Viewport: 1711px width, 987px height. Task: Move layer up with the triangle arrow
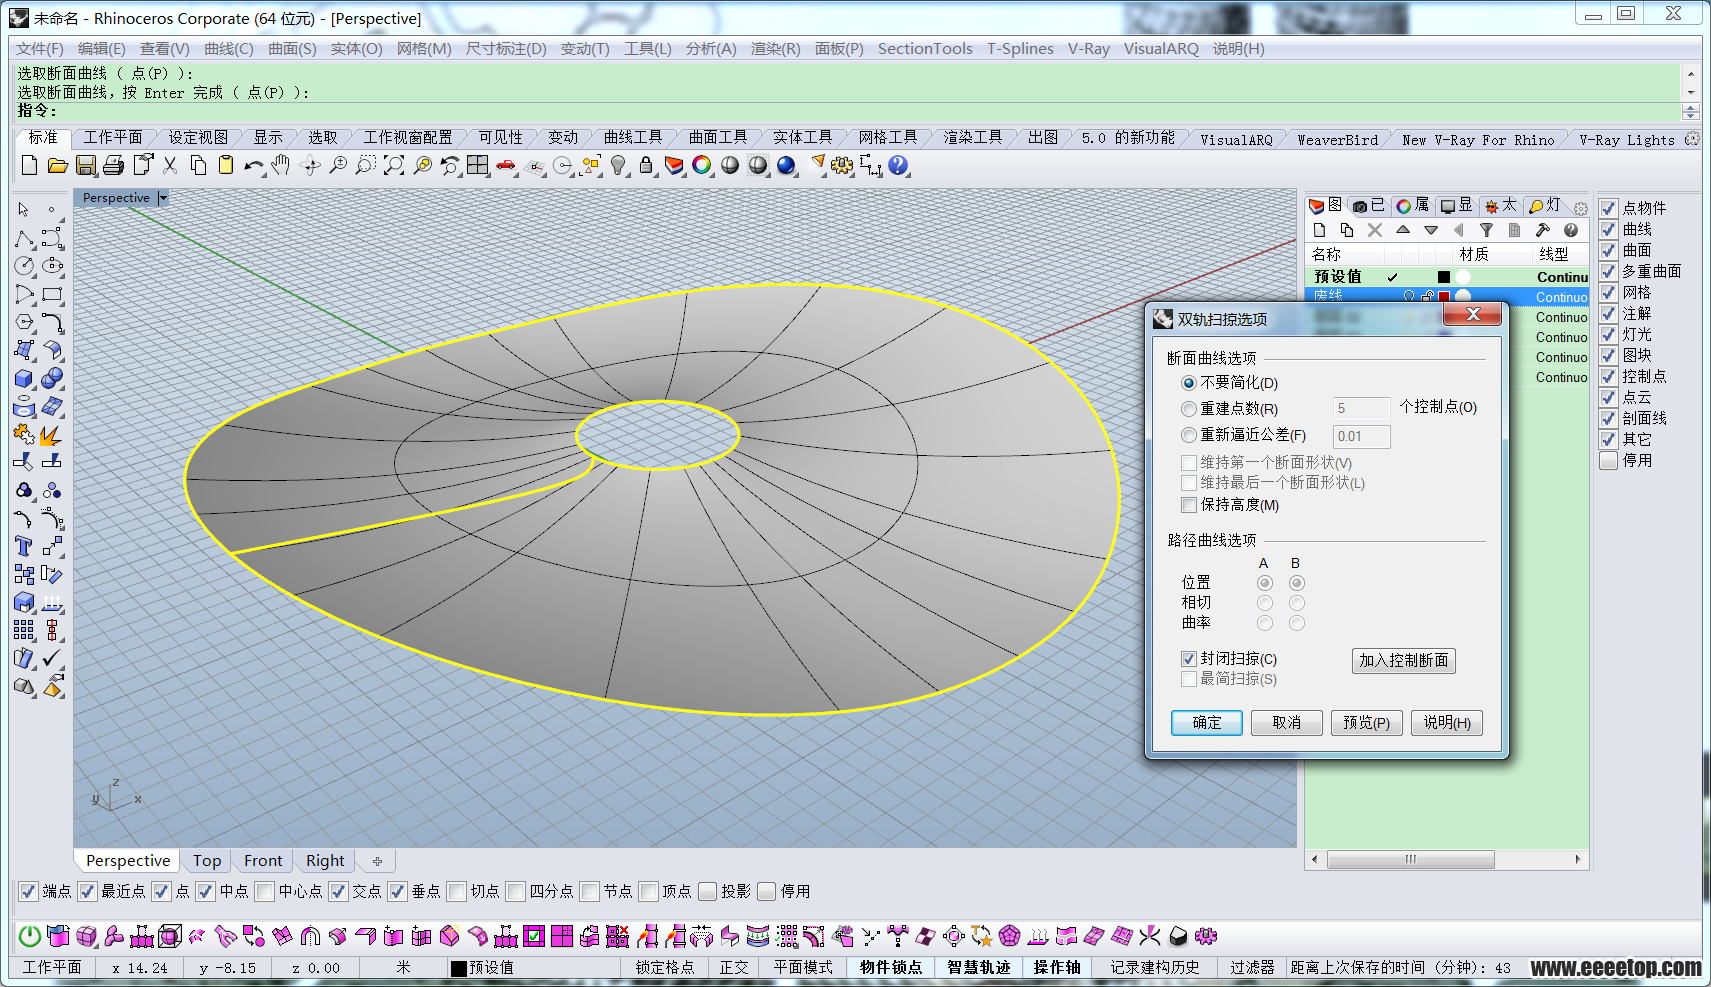click(1403, 230)
